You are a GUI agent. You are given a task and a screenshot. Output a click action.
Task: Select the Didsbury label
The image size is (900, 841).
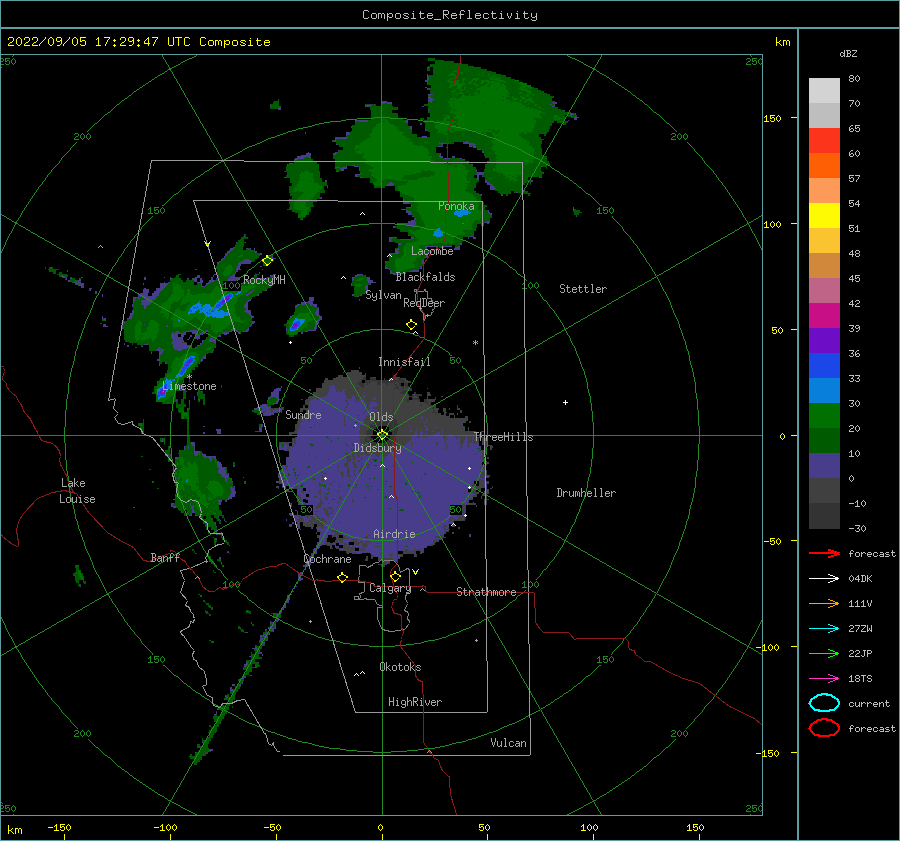[x=377, y=448]
